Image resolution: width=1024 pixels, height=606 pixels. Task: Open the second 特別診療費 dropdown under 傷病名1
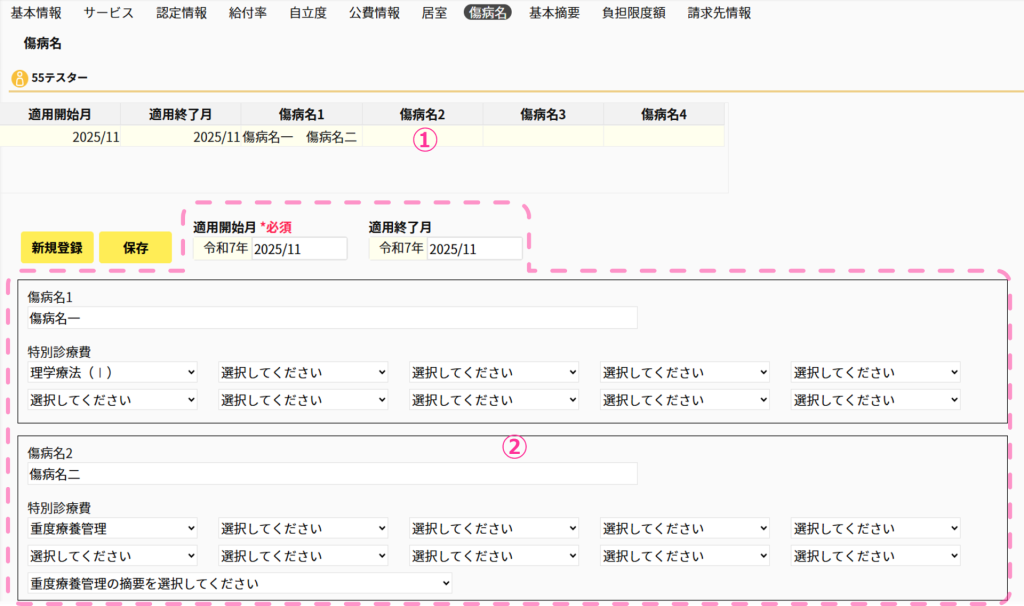(303, 372)
